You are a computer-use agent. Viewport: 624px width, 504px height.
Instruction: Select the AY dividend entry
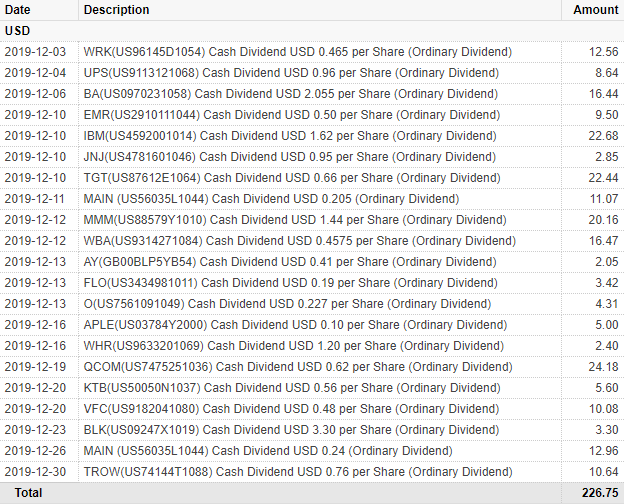point(312,262)
